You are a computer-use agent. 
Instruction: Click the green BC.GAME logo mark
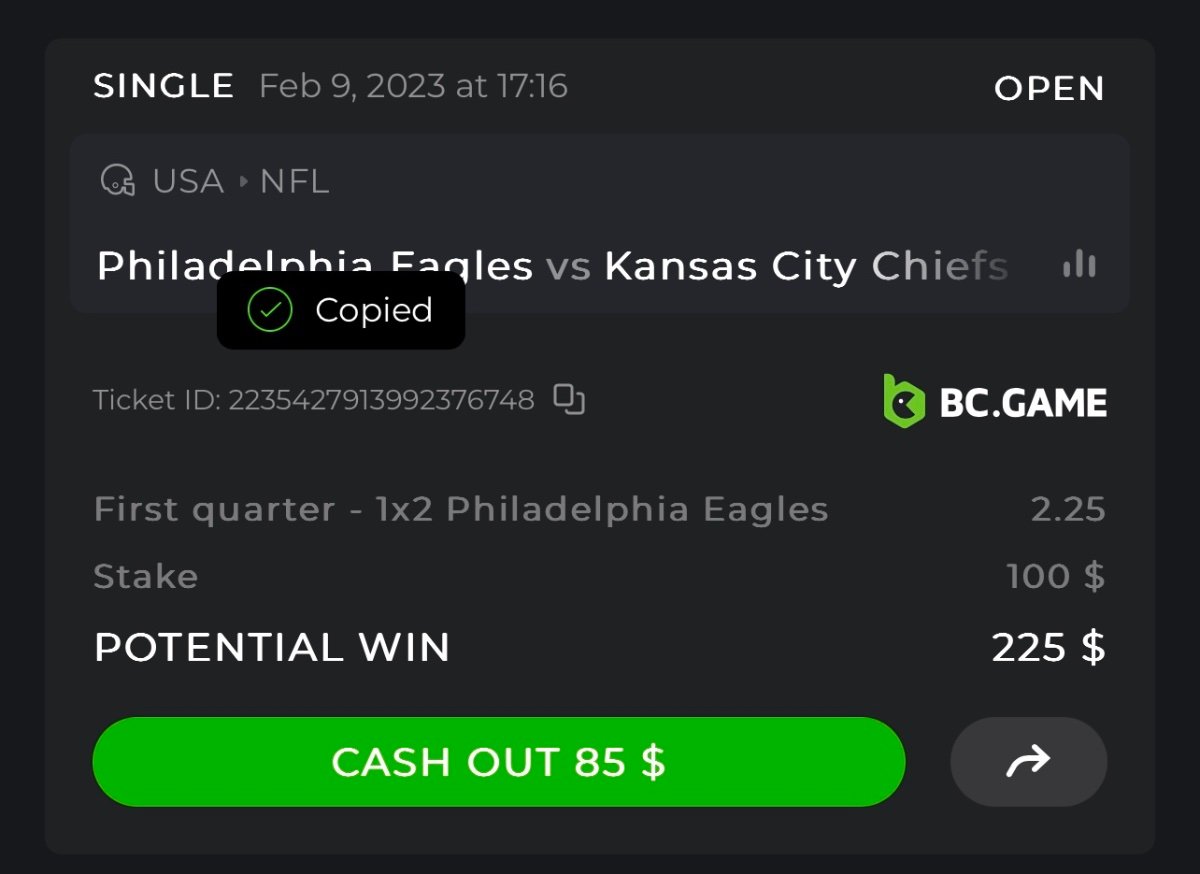904,401
